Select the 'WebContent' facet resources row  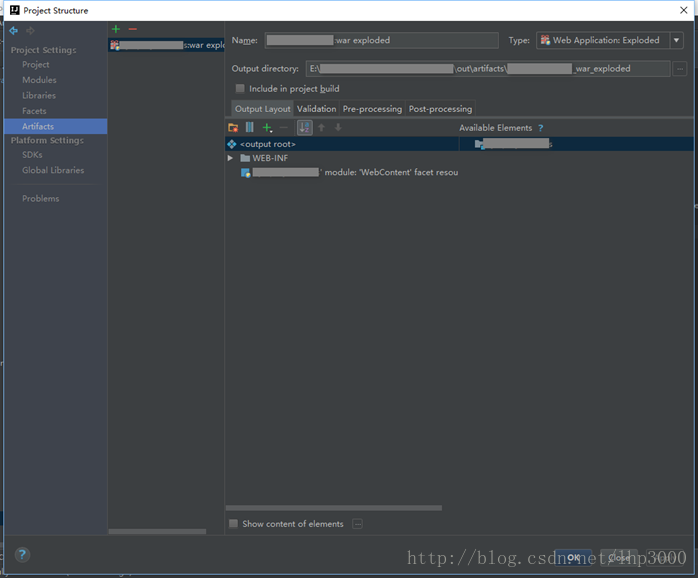pyautogui.click(x=349, y=172)
